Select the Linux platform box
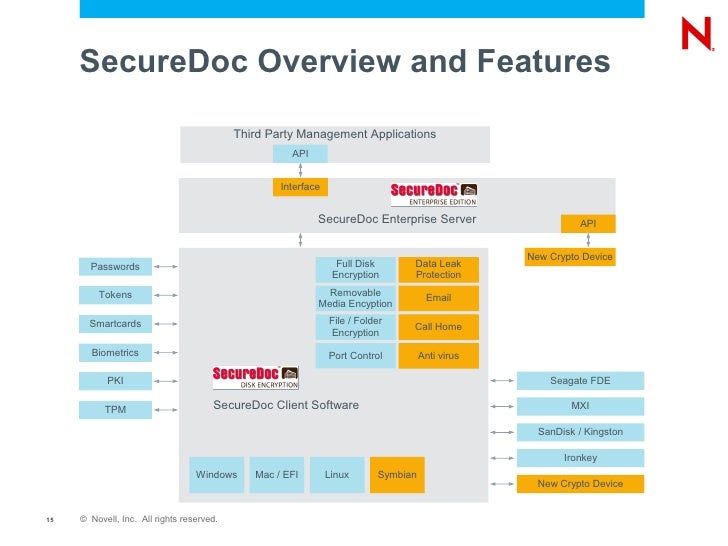Viewport: 728px width, 546px height. pyautogui.click(x=337, y=474)
